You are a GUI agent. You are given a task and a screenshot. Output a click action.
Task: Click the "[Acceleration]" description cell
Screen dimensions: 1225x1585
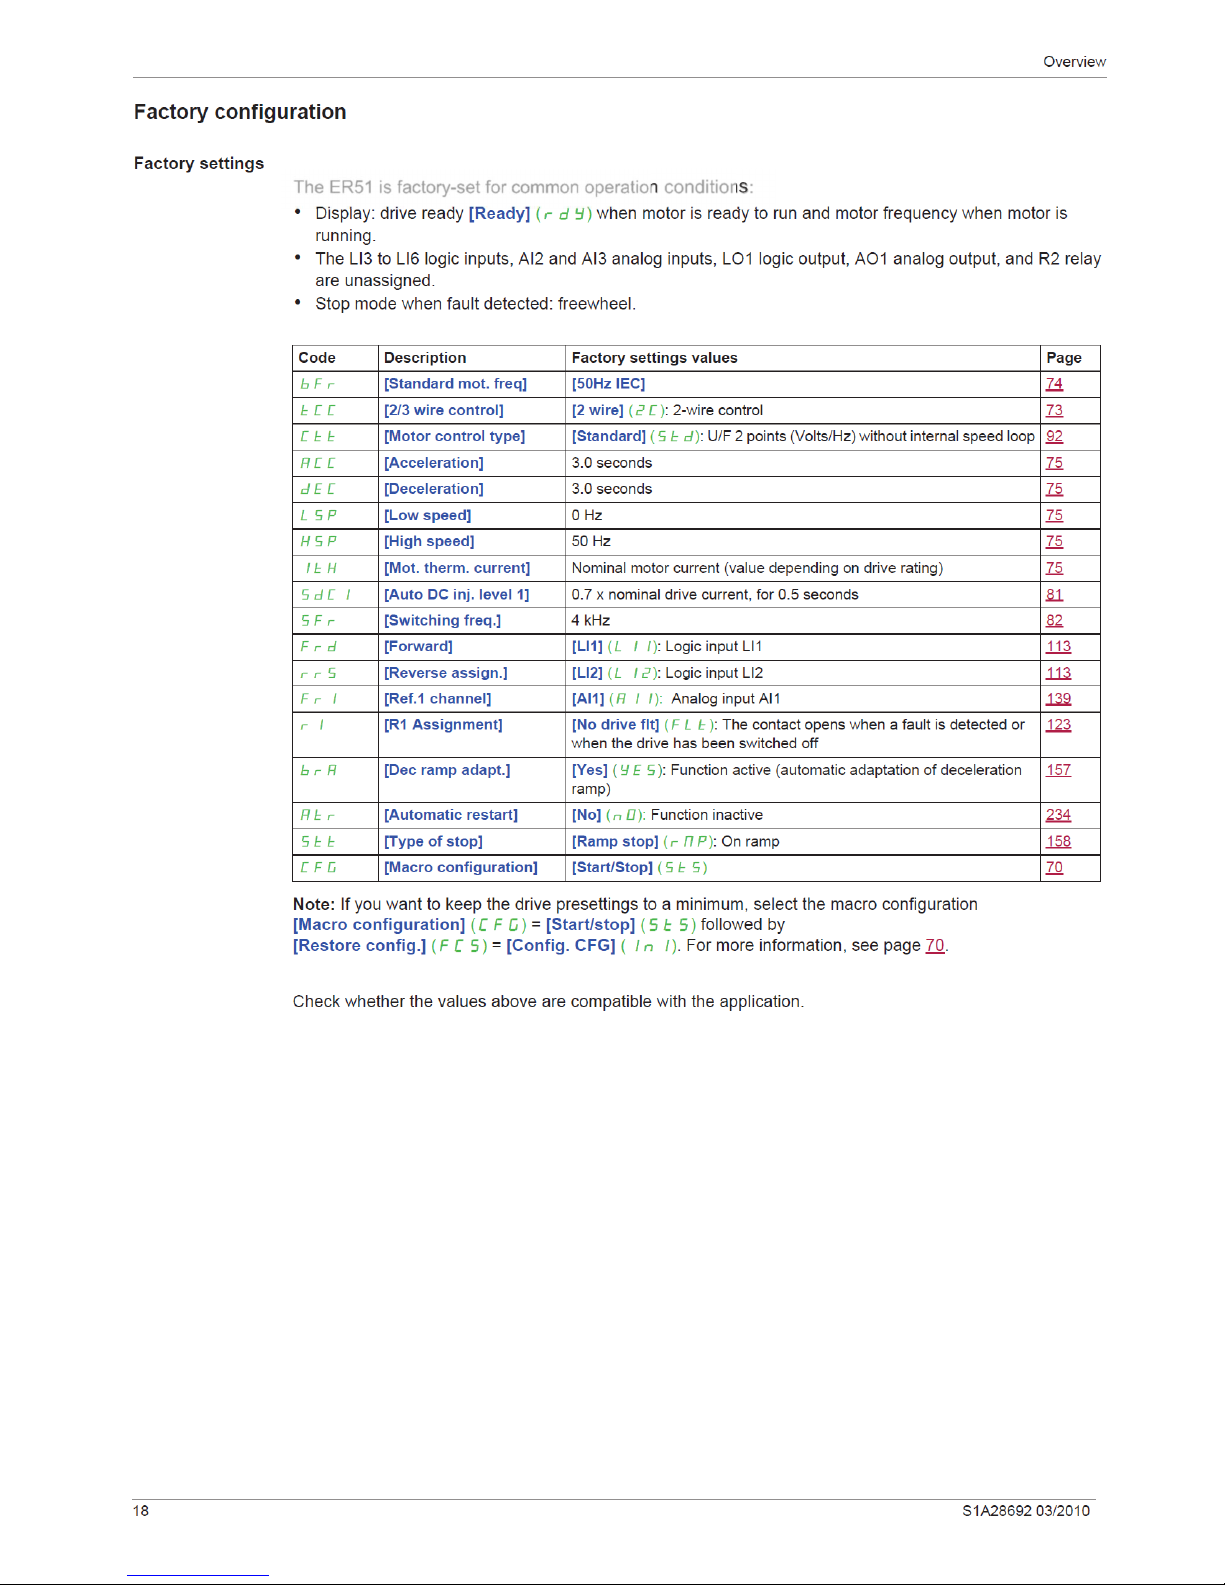(x=434, y=463)
